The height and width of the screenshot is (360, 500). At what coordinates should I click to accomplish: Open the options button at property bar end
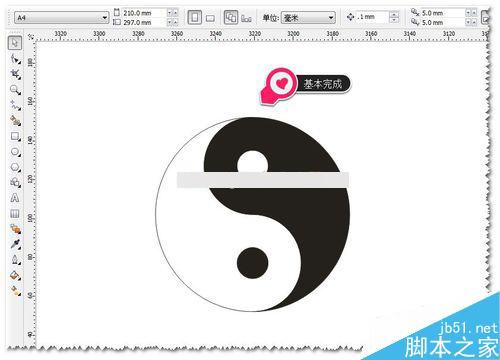tap(486, 17)
